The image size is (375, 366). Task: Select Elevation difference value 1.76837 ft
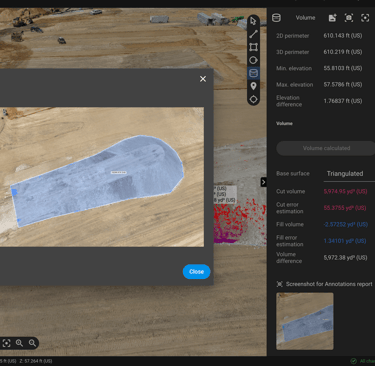click(x=343, y=101)
